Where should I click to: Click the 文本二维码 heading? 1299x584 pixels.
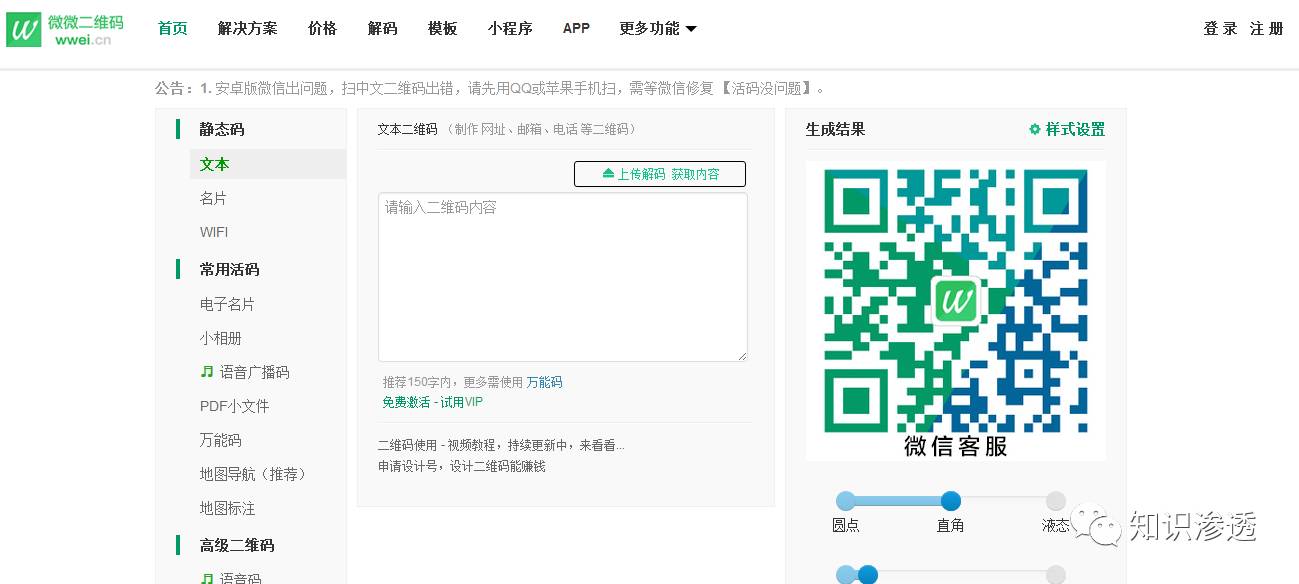click(408, 129)
